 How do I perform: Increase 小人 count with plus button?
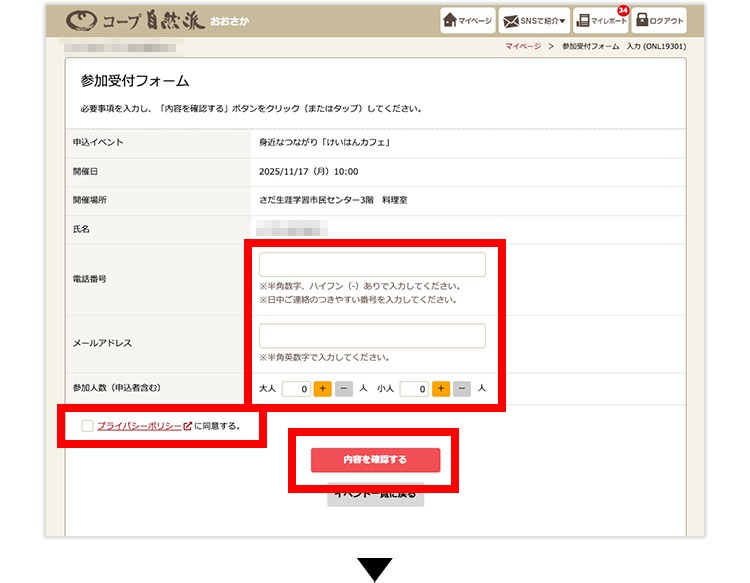click(441, 389)
